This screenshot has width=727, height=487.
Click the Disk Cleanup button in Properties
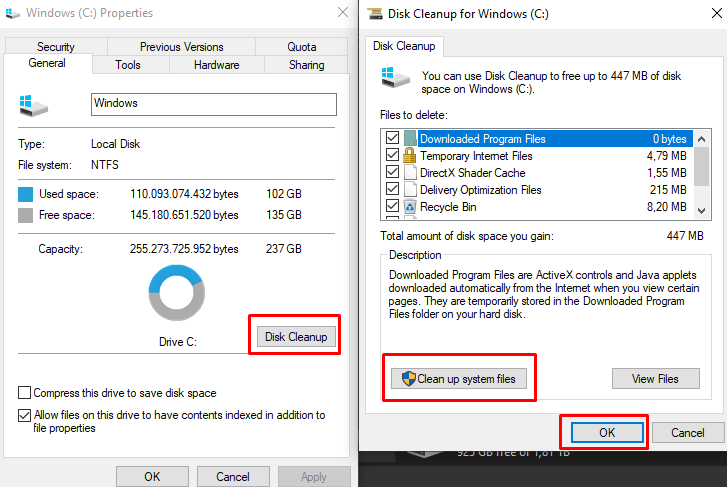coord(296,337)
